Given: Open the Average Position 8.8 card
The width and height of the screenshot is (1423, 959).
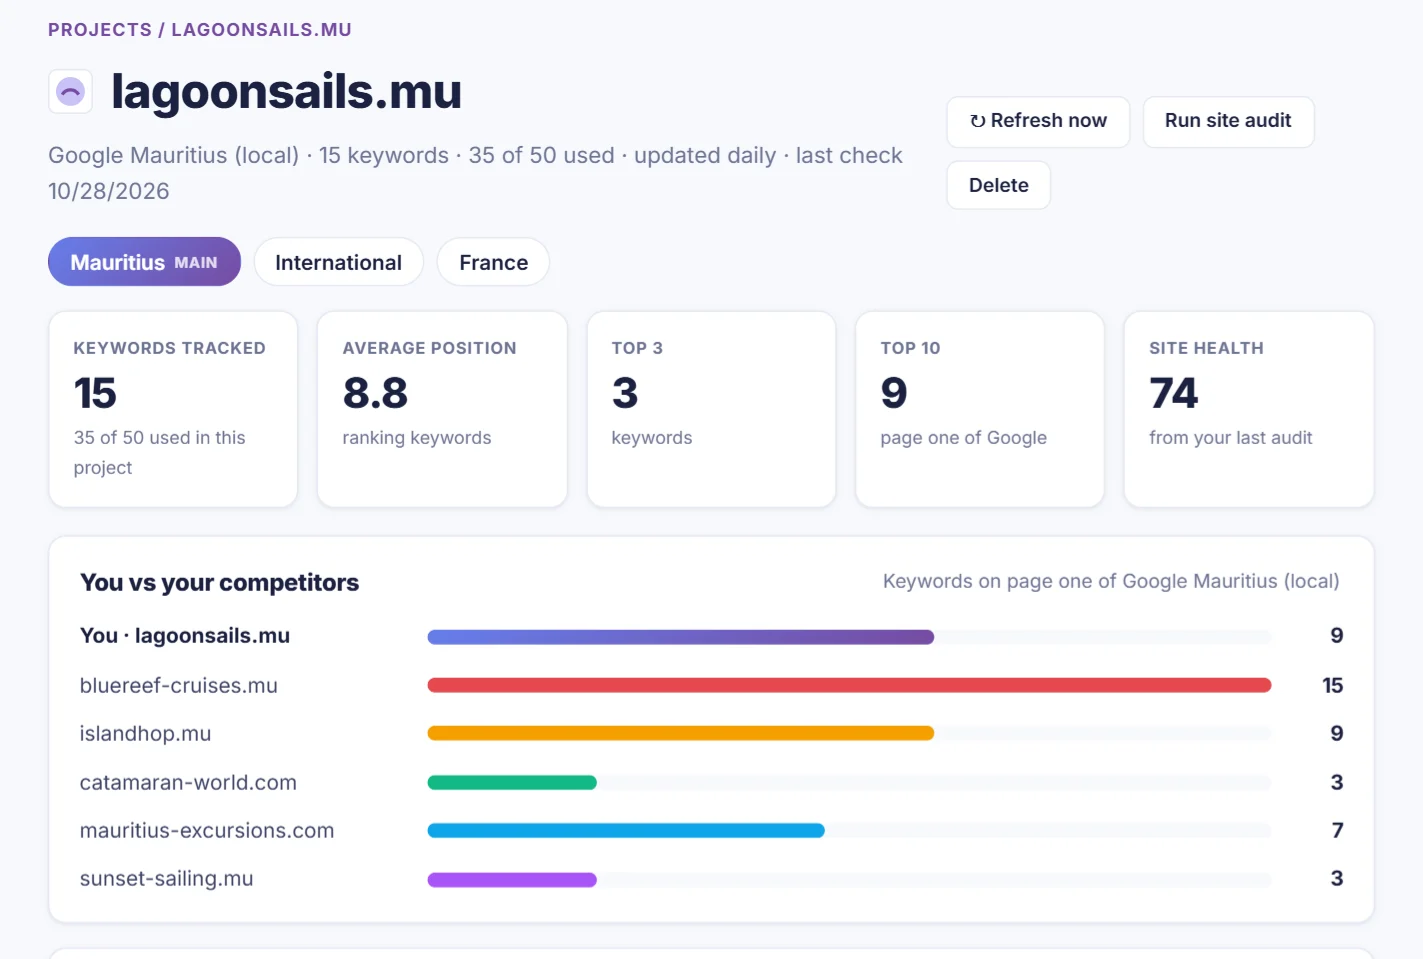Looking at the screenshot, I should 442,409.
